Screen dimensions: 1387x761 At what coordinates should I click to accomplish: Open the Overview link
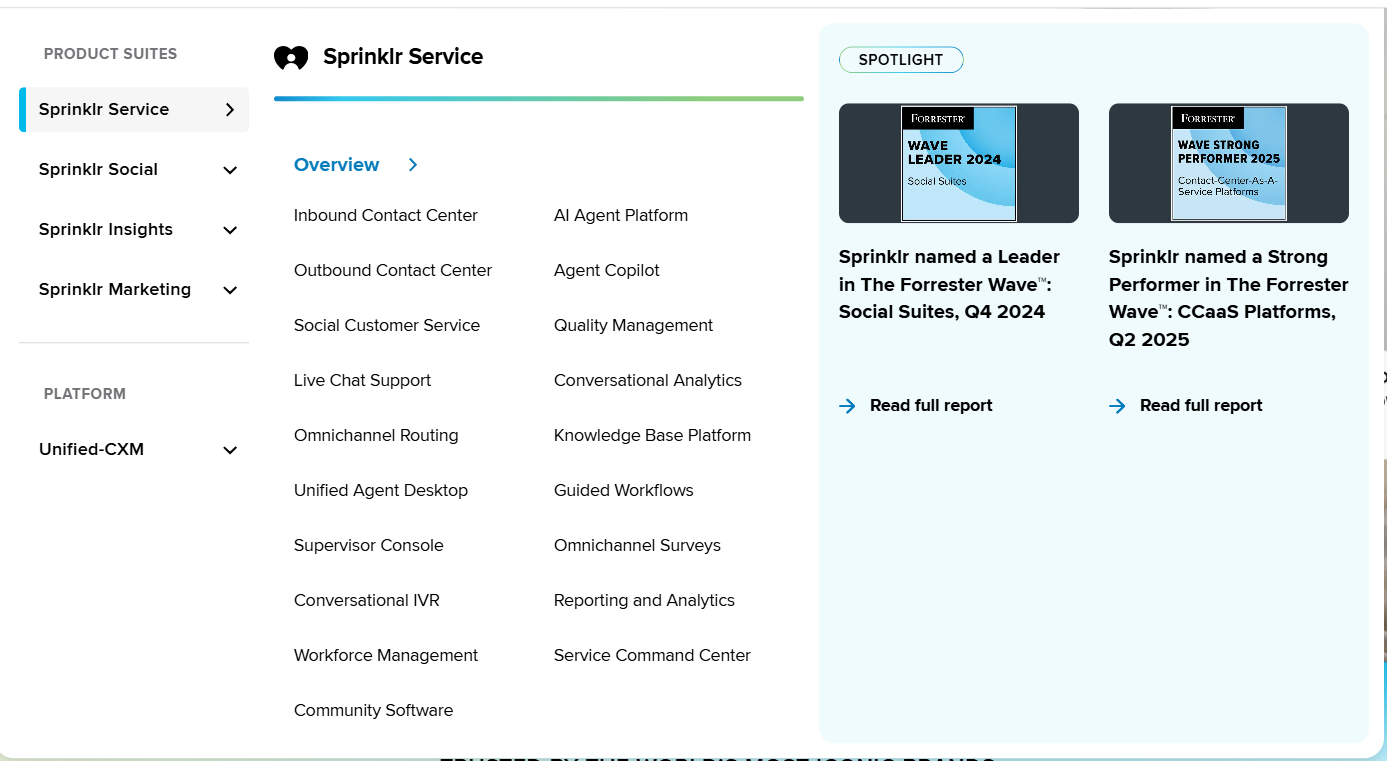coord(336,165)
